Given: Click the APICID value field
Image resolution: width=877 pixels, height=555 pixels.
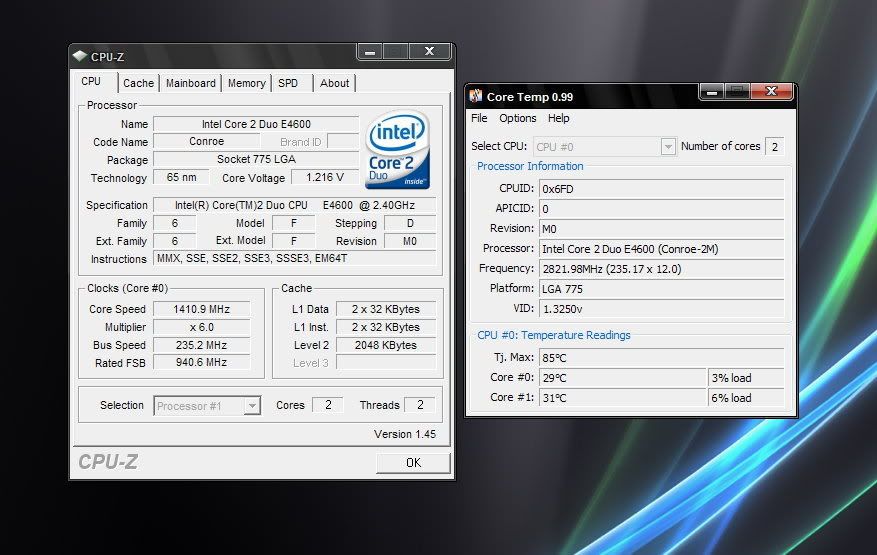Looking at the screenshot, I should point(661,209).
